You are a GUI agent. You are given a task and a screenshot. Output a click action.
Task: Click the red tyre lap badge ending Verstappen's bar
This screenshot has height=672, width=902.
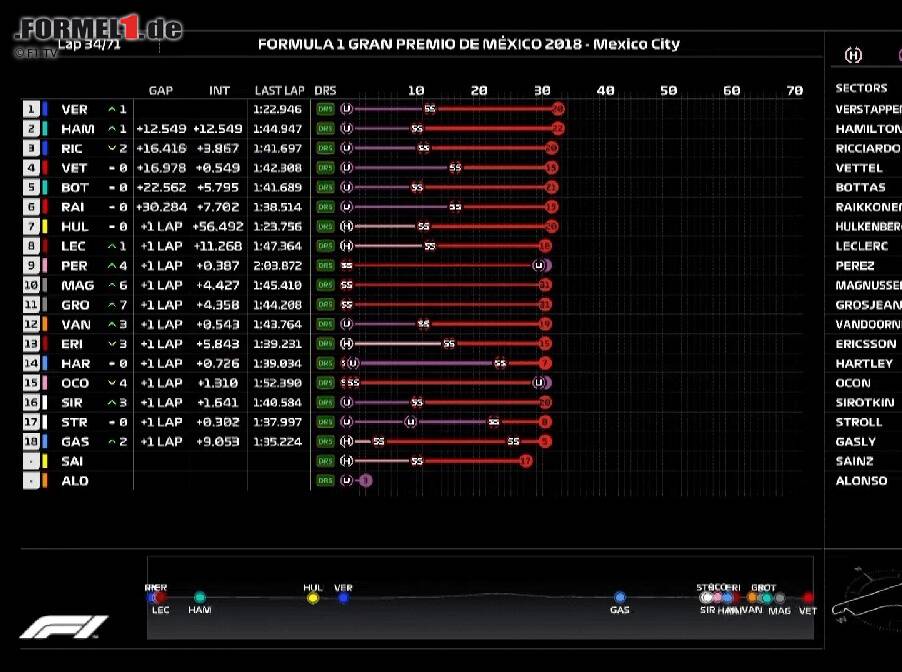(x=557, y=109)
